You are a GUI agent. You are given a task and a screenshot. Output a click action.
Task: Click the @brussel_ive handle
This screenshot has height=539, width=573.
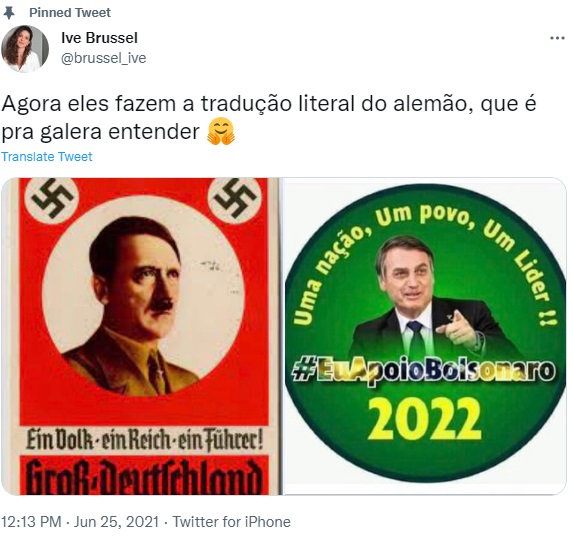103,58
